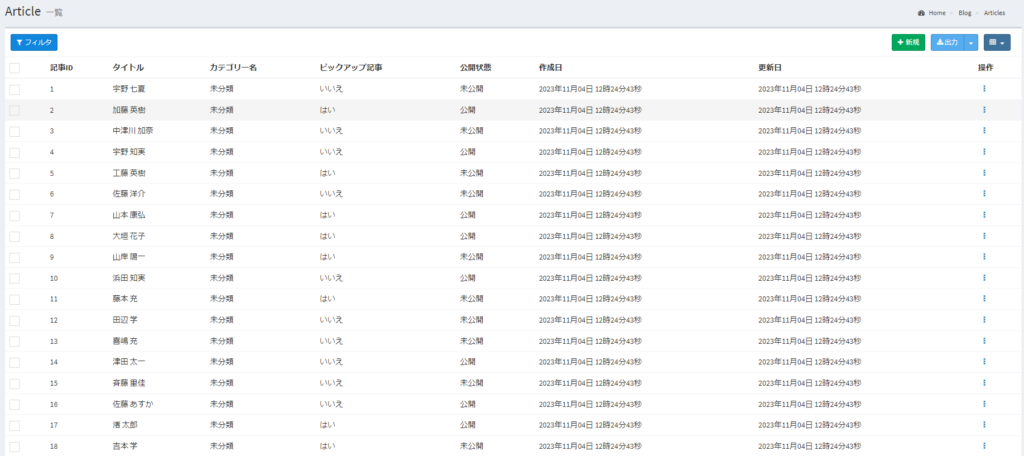
Task: Click the three-dot menu for 港 太郎
Action: [x=984, y=425]
